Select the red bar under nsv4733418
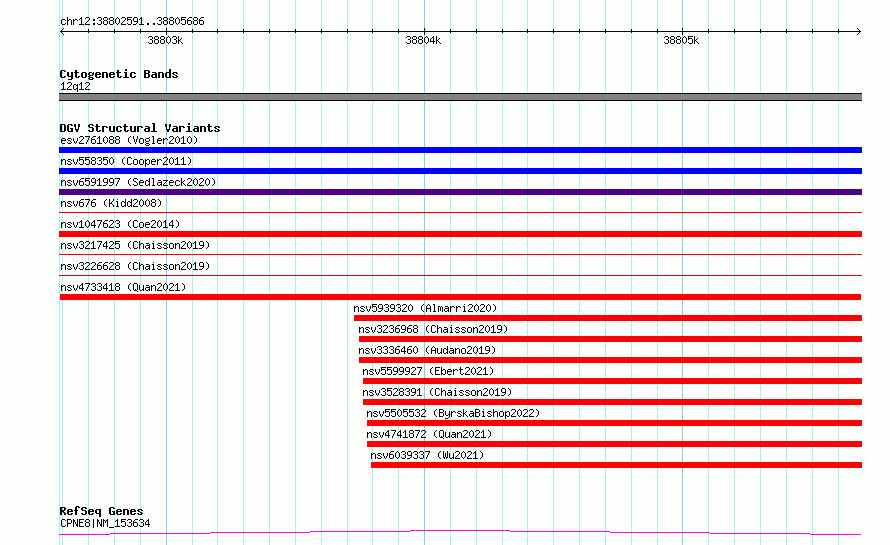Screen dimensions: 890x545 pos(460,297)
